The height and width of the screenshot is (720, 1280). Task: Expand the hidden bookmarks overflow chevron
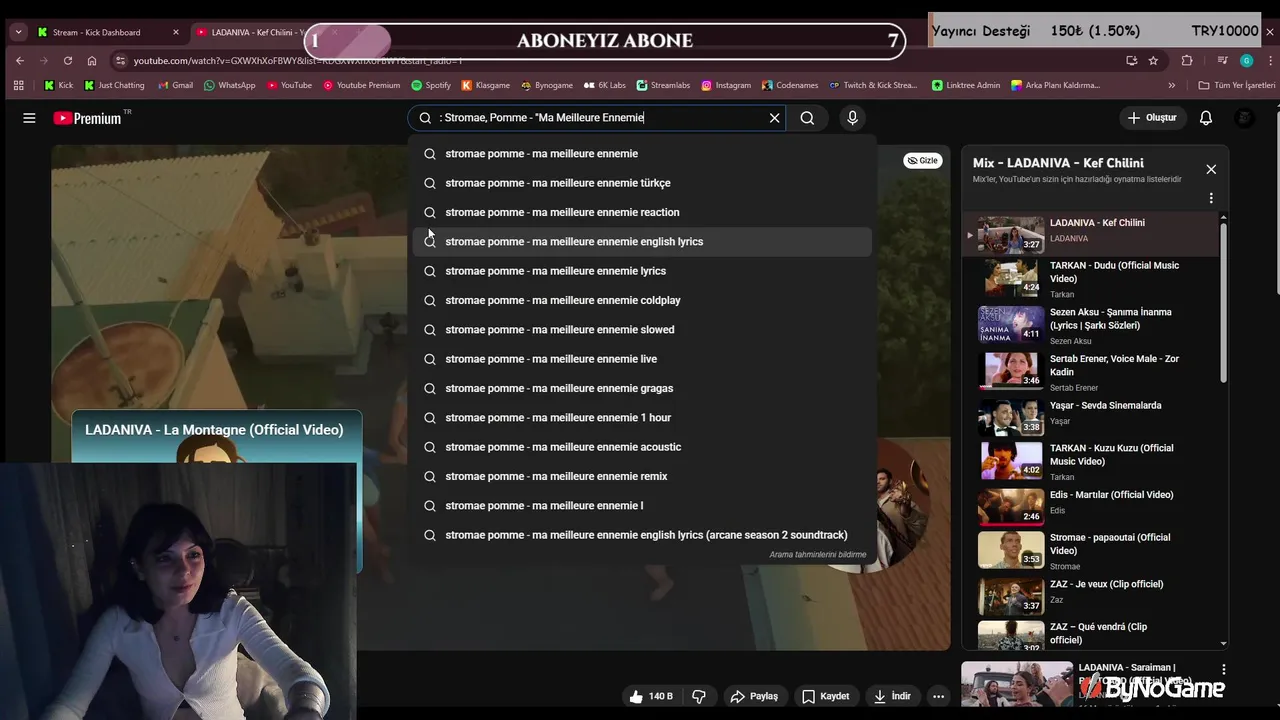pos(1172,85)
